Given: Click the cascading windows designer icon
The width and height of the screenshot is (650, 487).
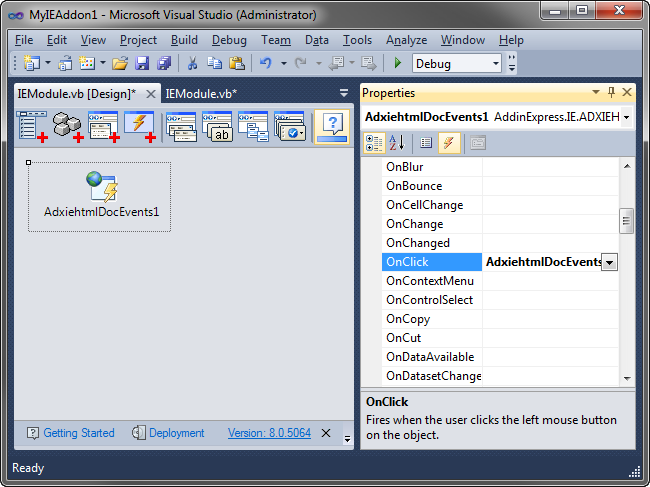Looking at the screenshot, I should pos(253,127).
